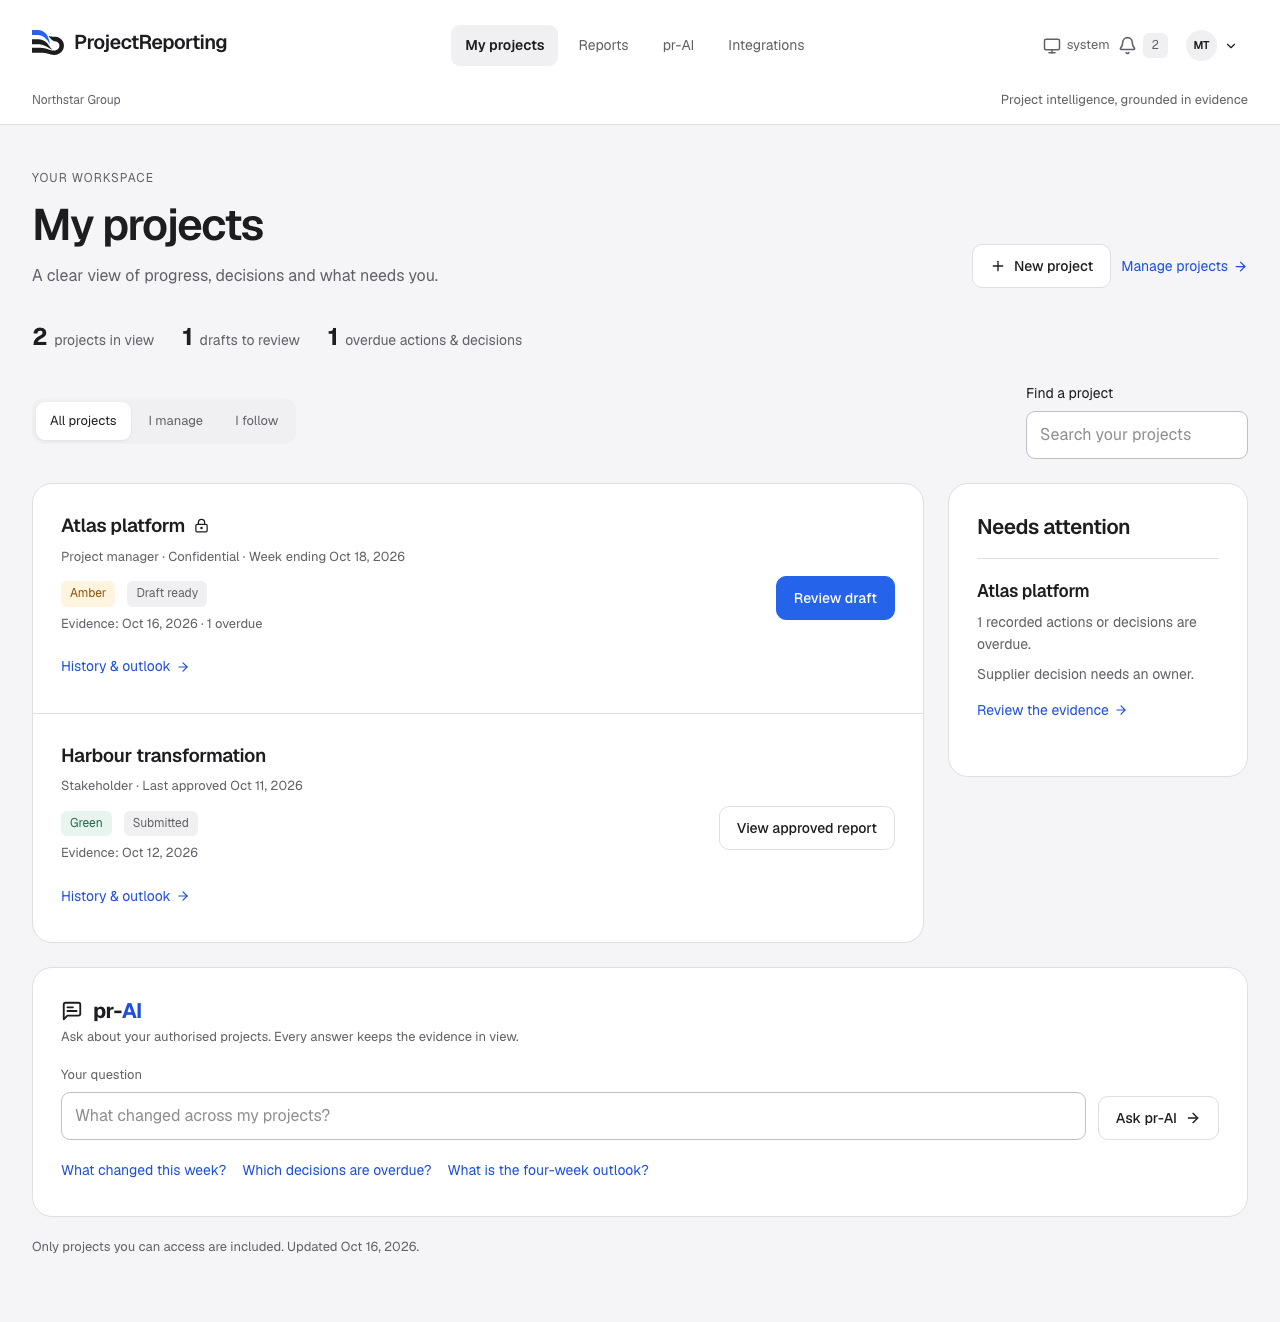Switch to the I manage filter tab
1280x1322 pixels.
[x=176, y=421]
